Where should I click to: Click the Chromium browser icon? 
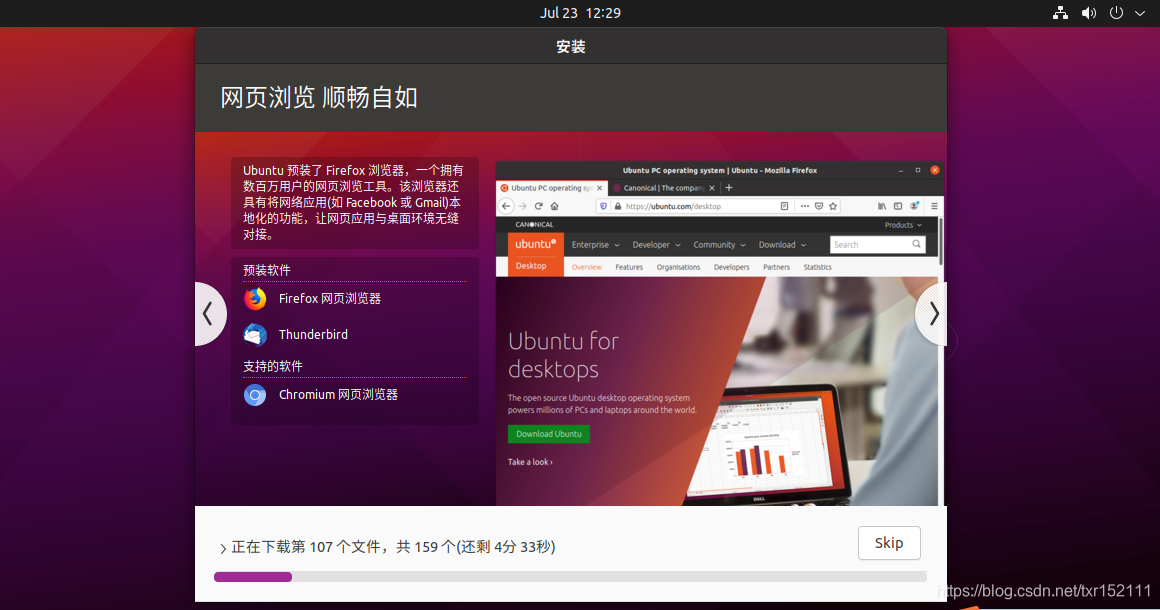click(255, 395)
